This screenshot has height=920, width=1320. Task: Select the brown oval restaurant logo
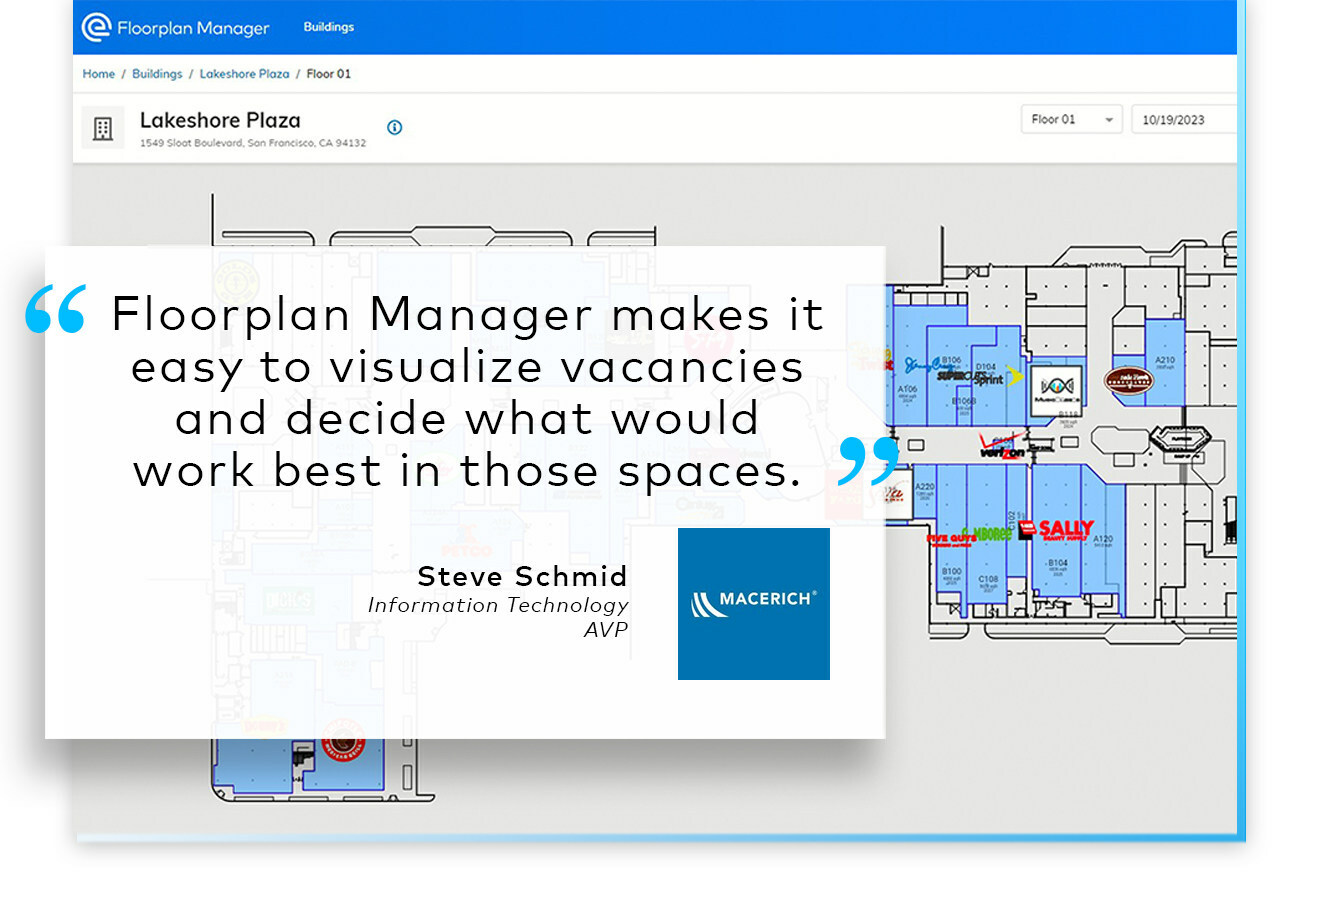[1128, 380]
